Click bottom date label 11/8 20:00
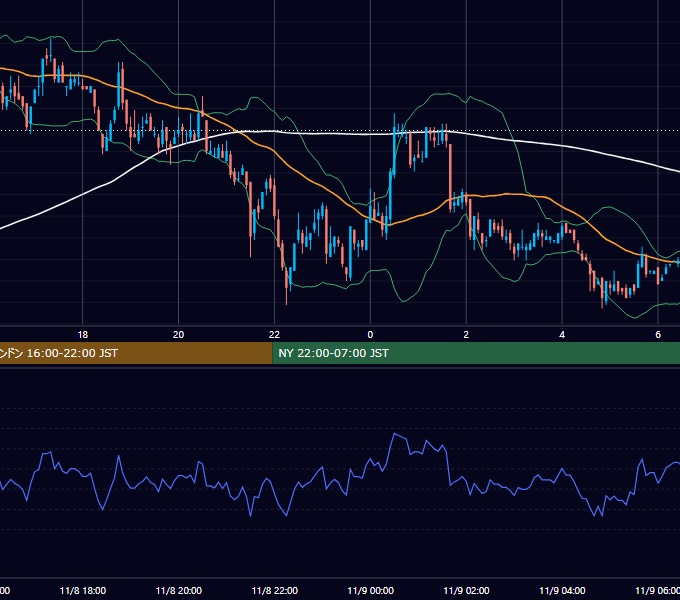Viewport: 680px width, 600px height. [178, 590]
